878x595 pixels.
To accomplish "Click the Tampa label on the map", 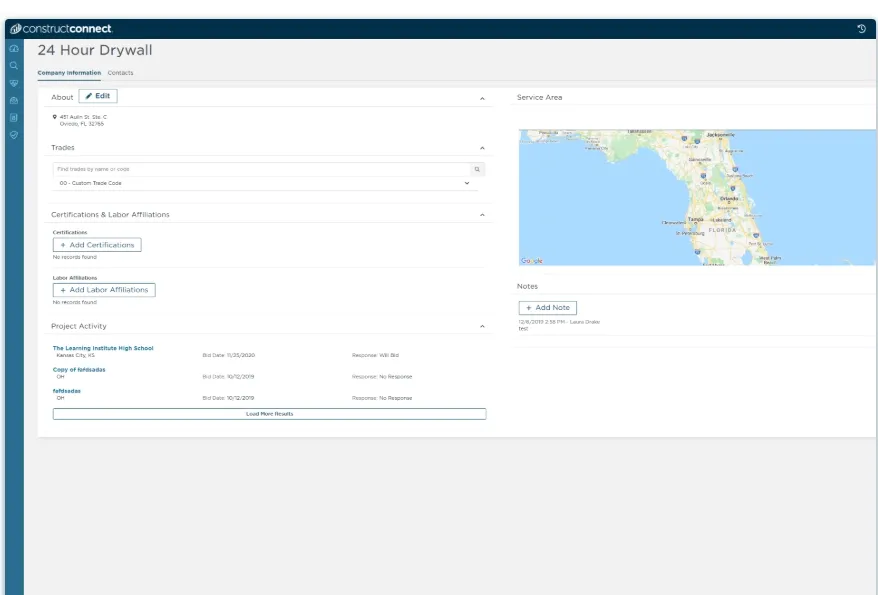I will [x=695, y=219].
